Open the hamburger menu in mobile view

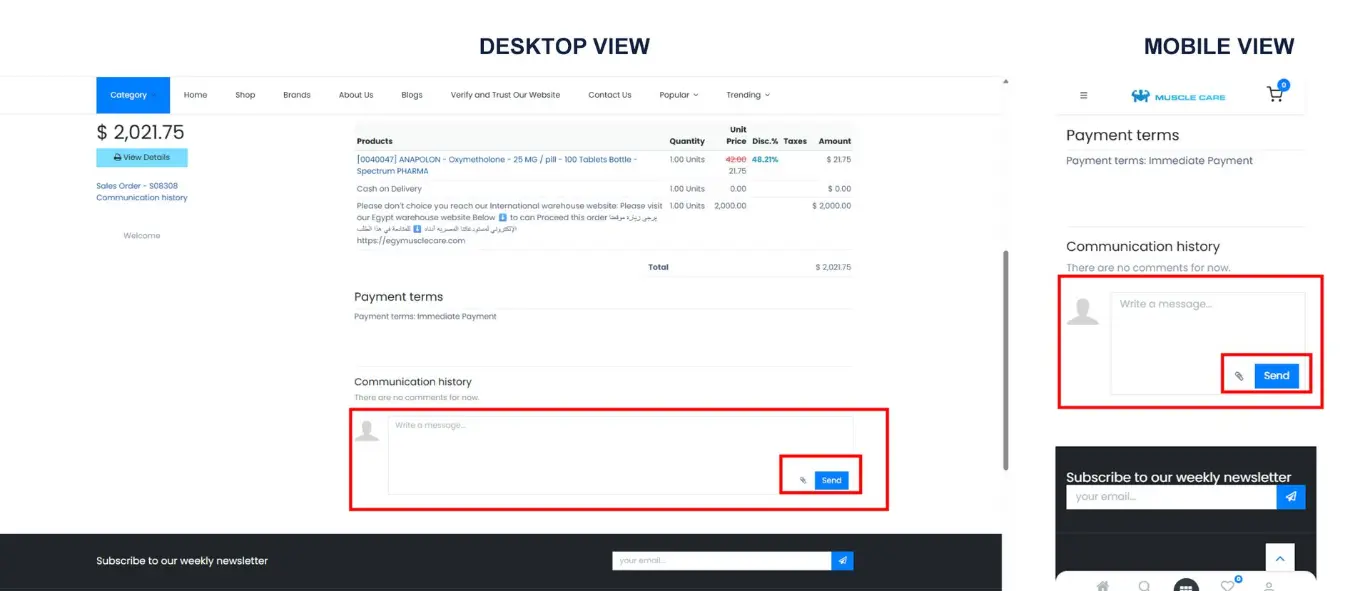click(1083, 96)
